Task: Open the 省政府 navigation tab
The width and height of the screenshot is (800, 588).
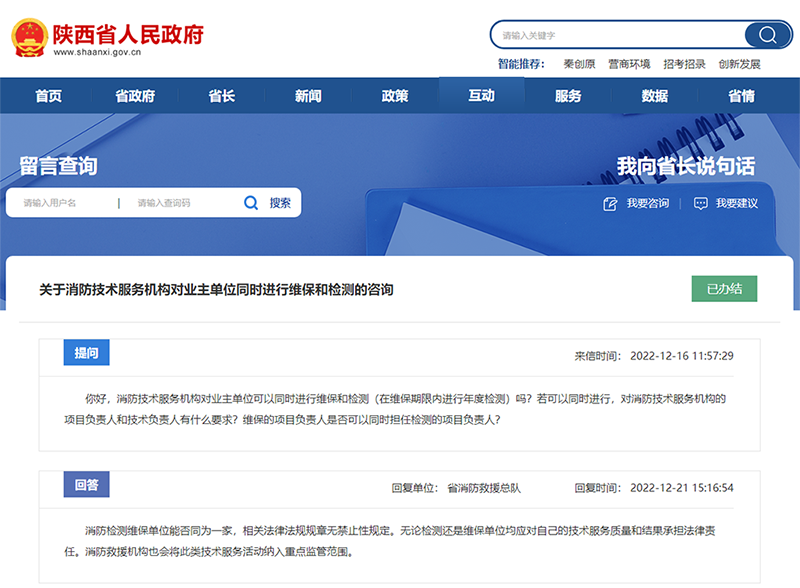Action: click(x=135, y=96)
